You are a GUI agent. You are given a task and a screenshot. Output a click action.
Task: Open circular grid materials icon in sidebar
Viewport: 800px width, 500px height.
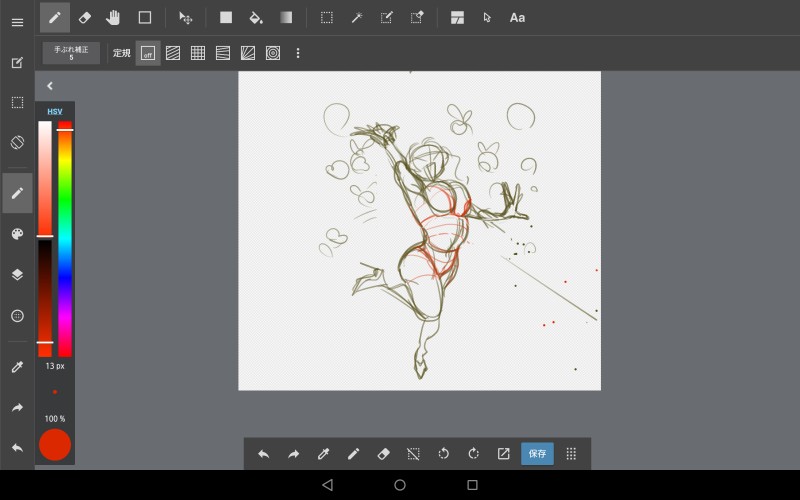pos(17,316)
